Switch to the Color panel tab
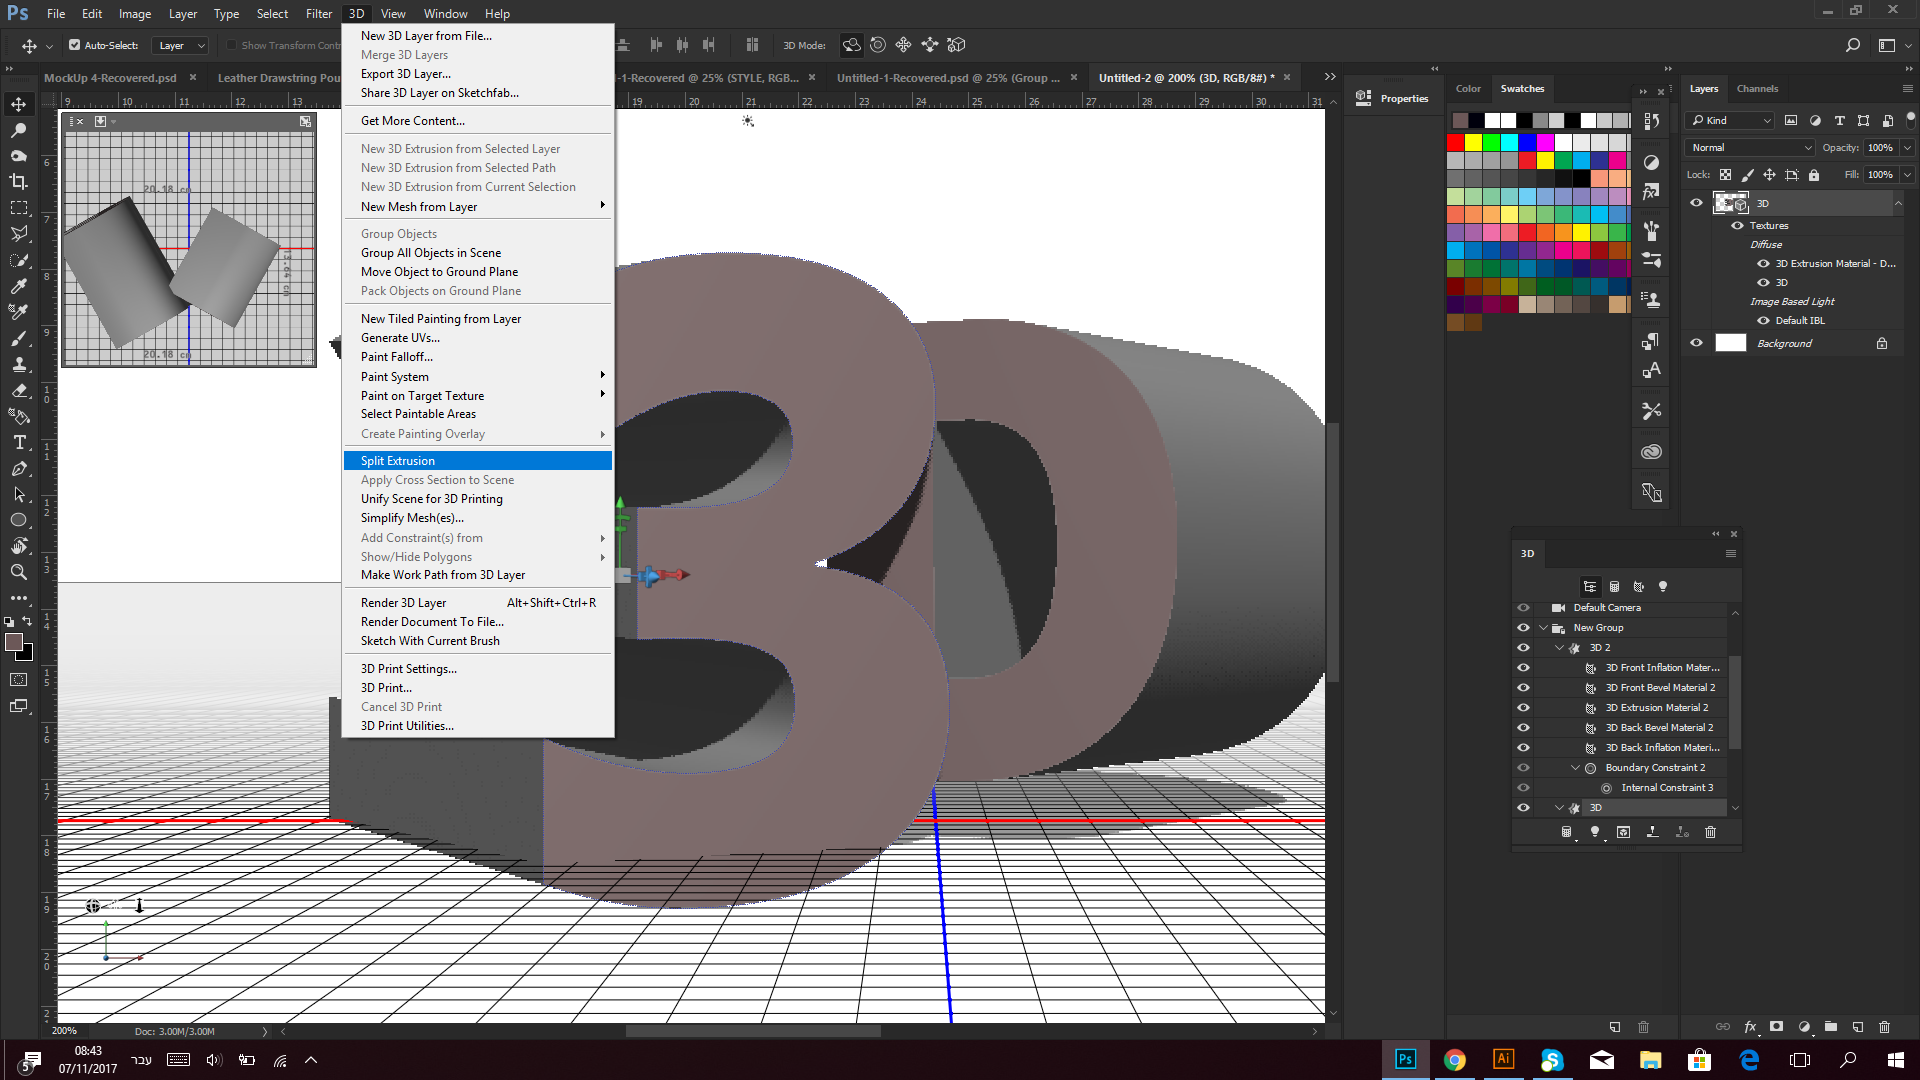1920x1080 pixels. (x=1468, y=89)
